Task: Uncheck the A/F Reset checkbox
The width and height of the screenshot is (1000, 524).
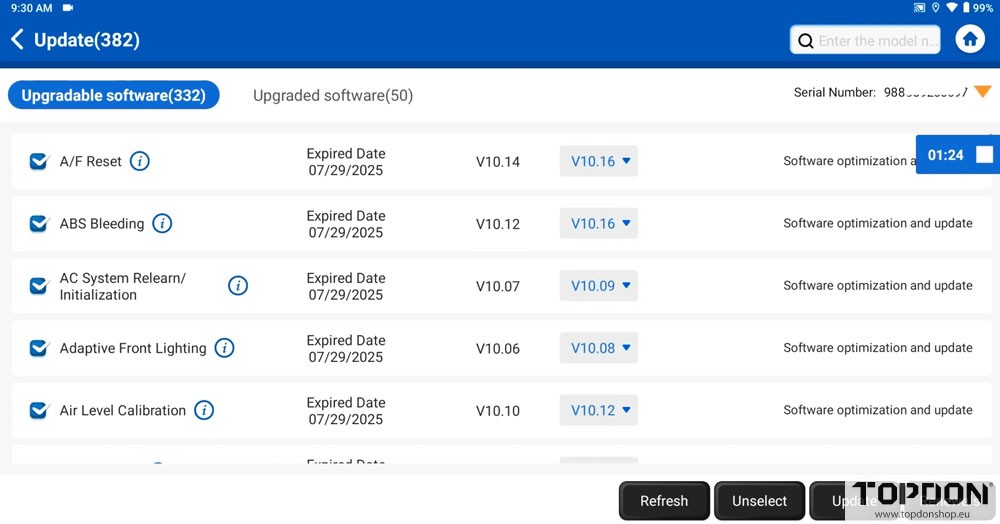Action: (x=39, y=161)
